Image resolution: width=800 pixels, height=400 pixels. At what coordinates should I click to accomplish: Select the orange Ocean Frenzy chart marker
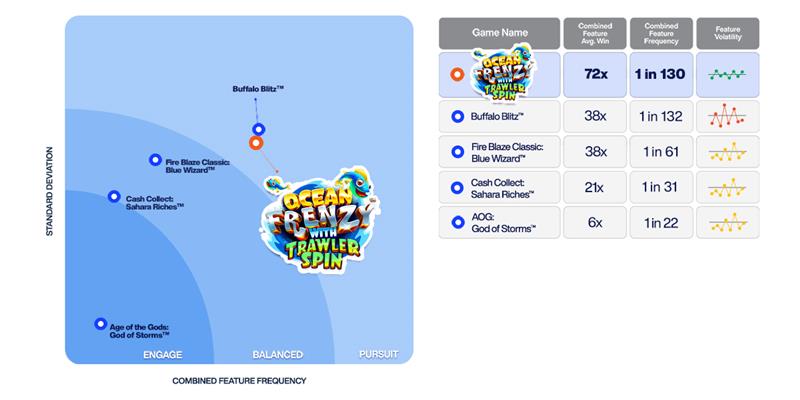click(256, 143)
